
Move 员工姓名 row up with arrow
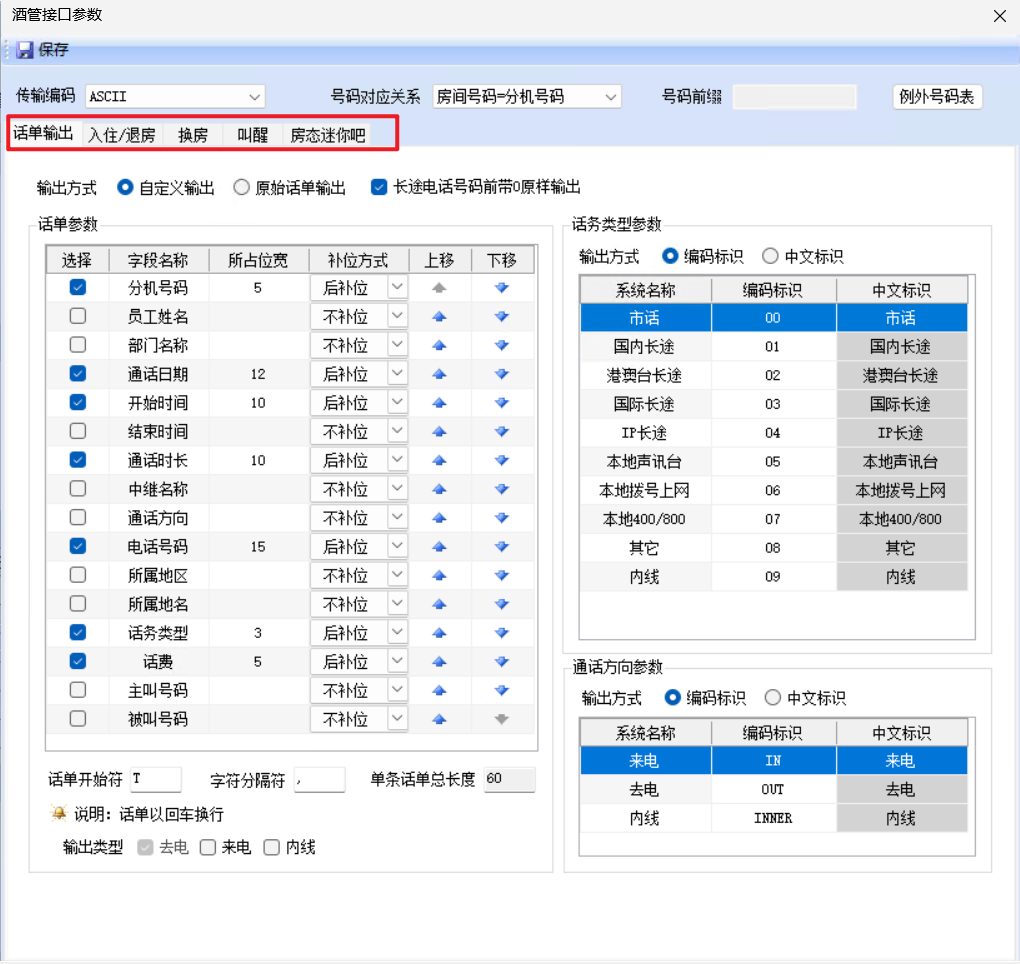439,317
